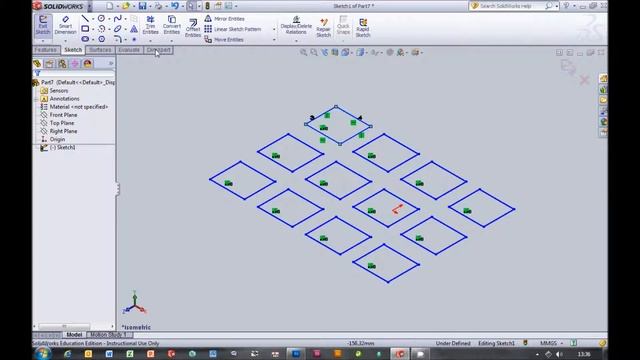Viewport: 640px width, 360px height.
Task: Select the Corner Rectangle tool
Action: pos(85,29)
